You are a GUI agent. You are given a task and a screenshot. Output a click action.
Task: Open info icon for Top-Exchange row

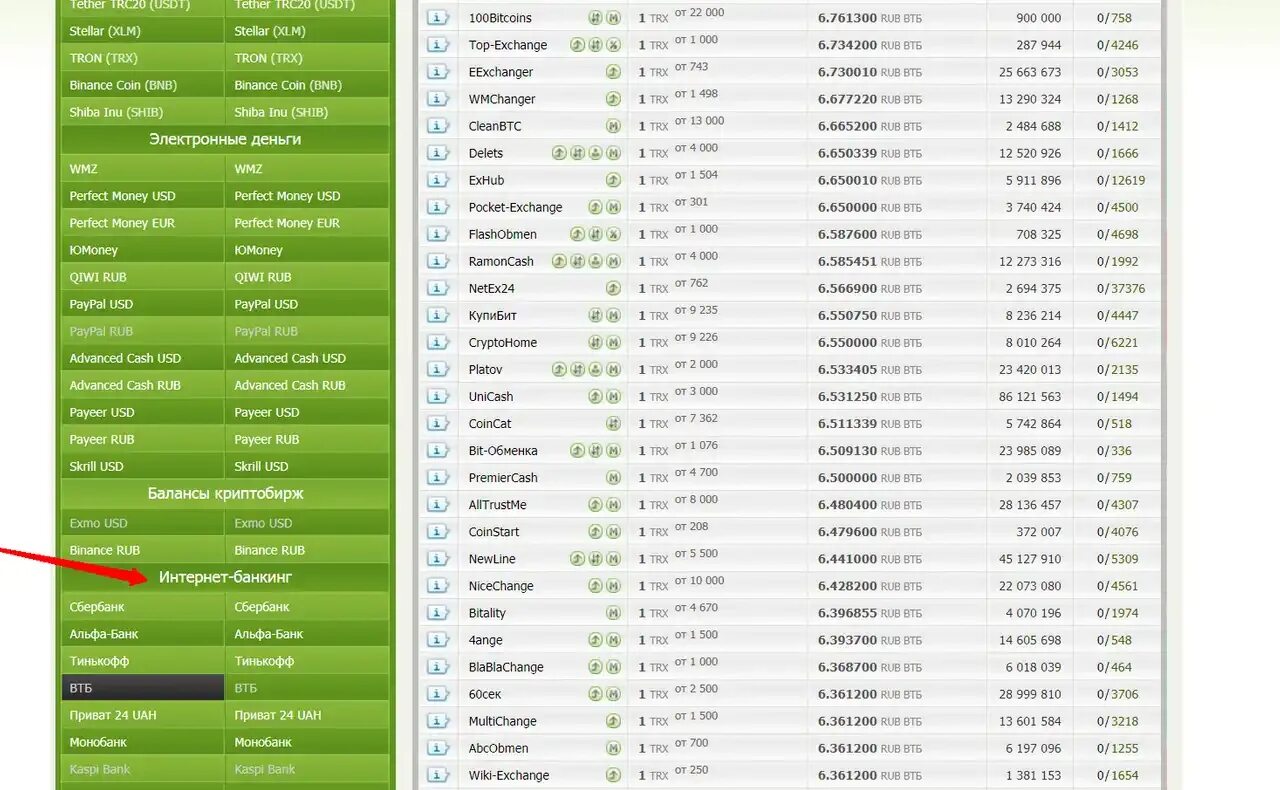pyautogui.click(x=438, y=45)
